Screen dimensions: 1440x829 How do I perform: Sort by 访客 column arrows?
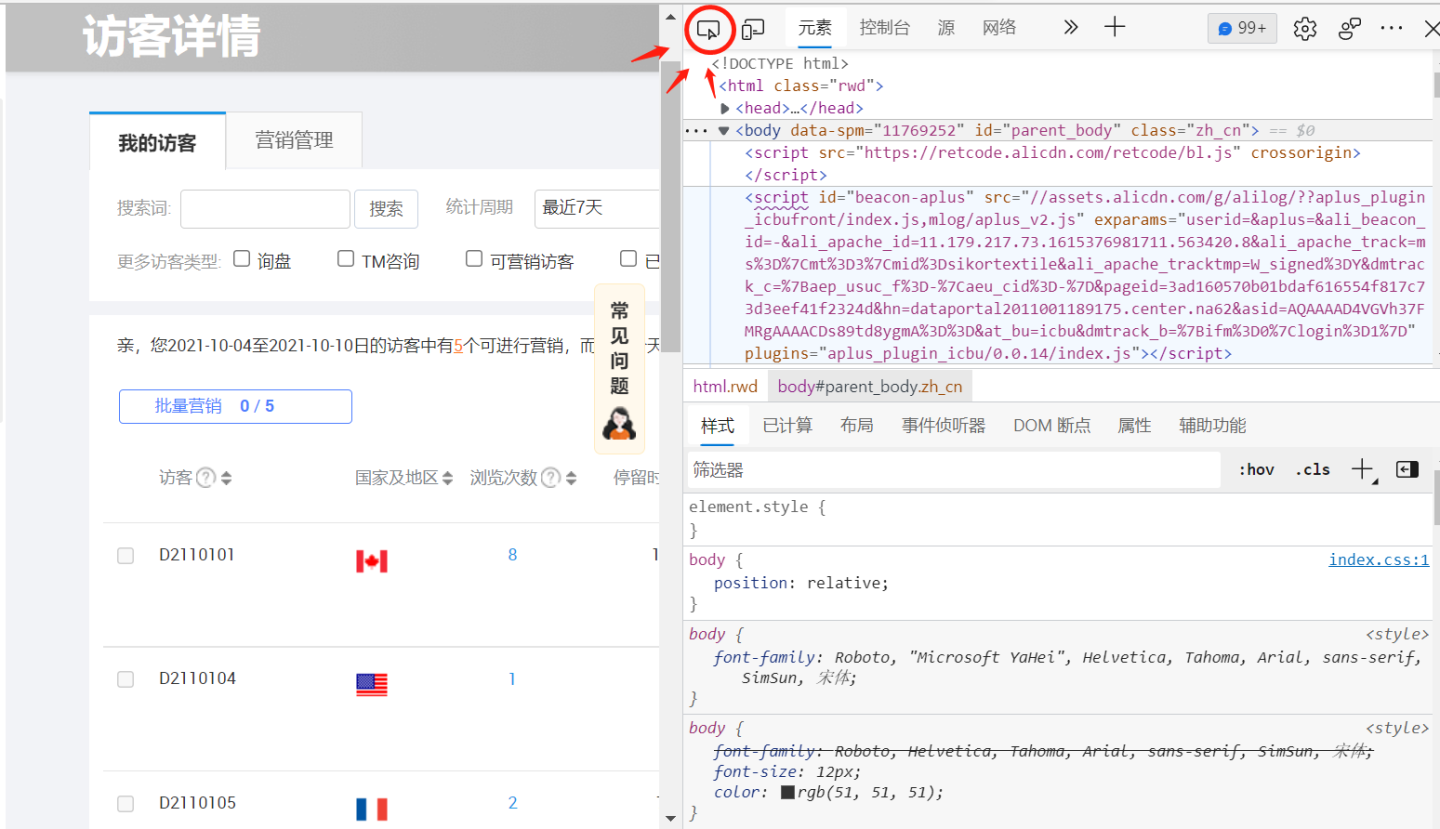(227, 478)
